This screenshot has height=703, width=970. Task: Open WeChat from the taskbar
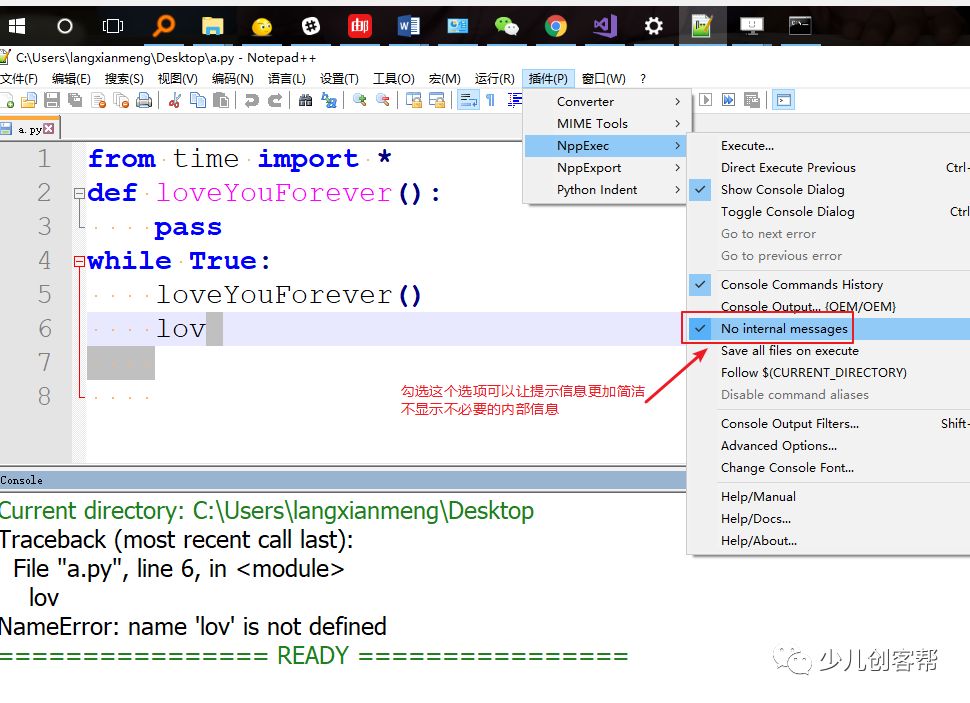point(507,26)
